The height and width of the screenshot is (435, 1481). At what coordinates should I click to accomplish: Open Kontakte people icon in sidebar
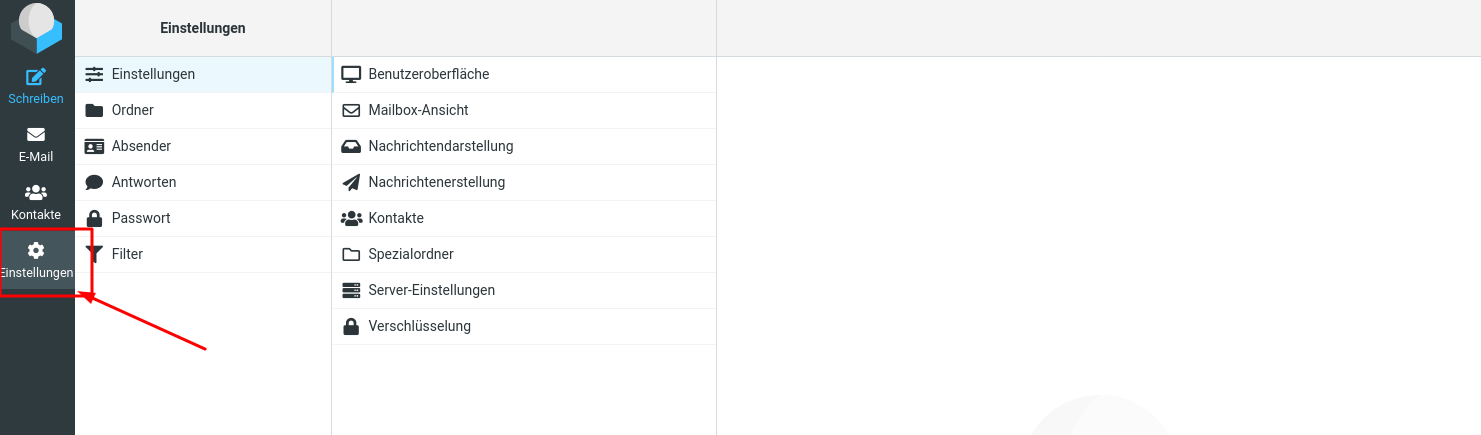click(x=36, y=192)
